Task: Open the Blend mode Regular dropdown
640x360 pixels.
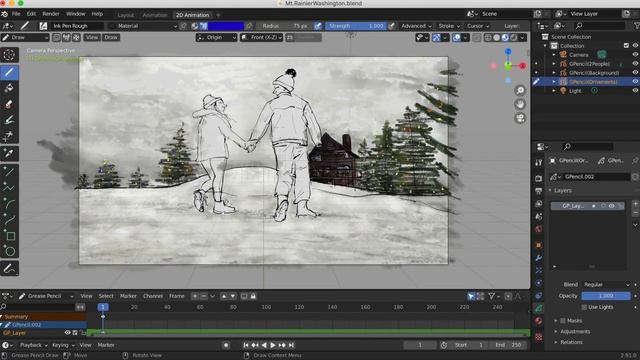Action: [607, 284]
